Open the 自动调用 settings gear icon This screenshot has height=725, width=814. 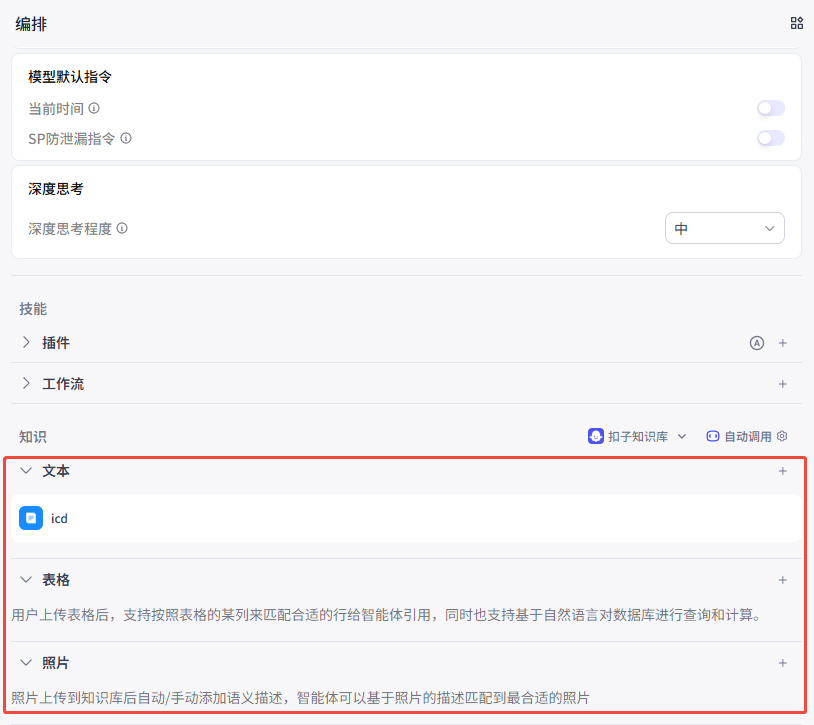click(783, 436)
